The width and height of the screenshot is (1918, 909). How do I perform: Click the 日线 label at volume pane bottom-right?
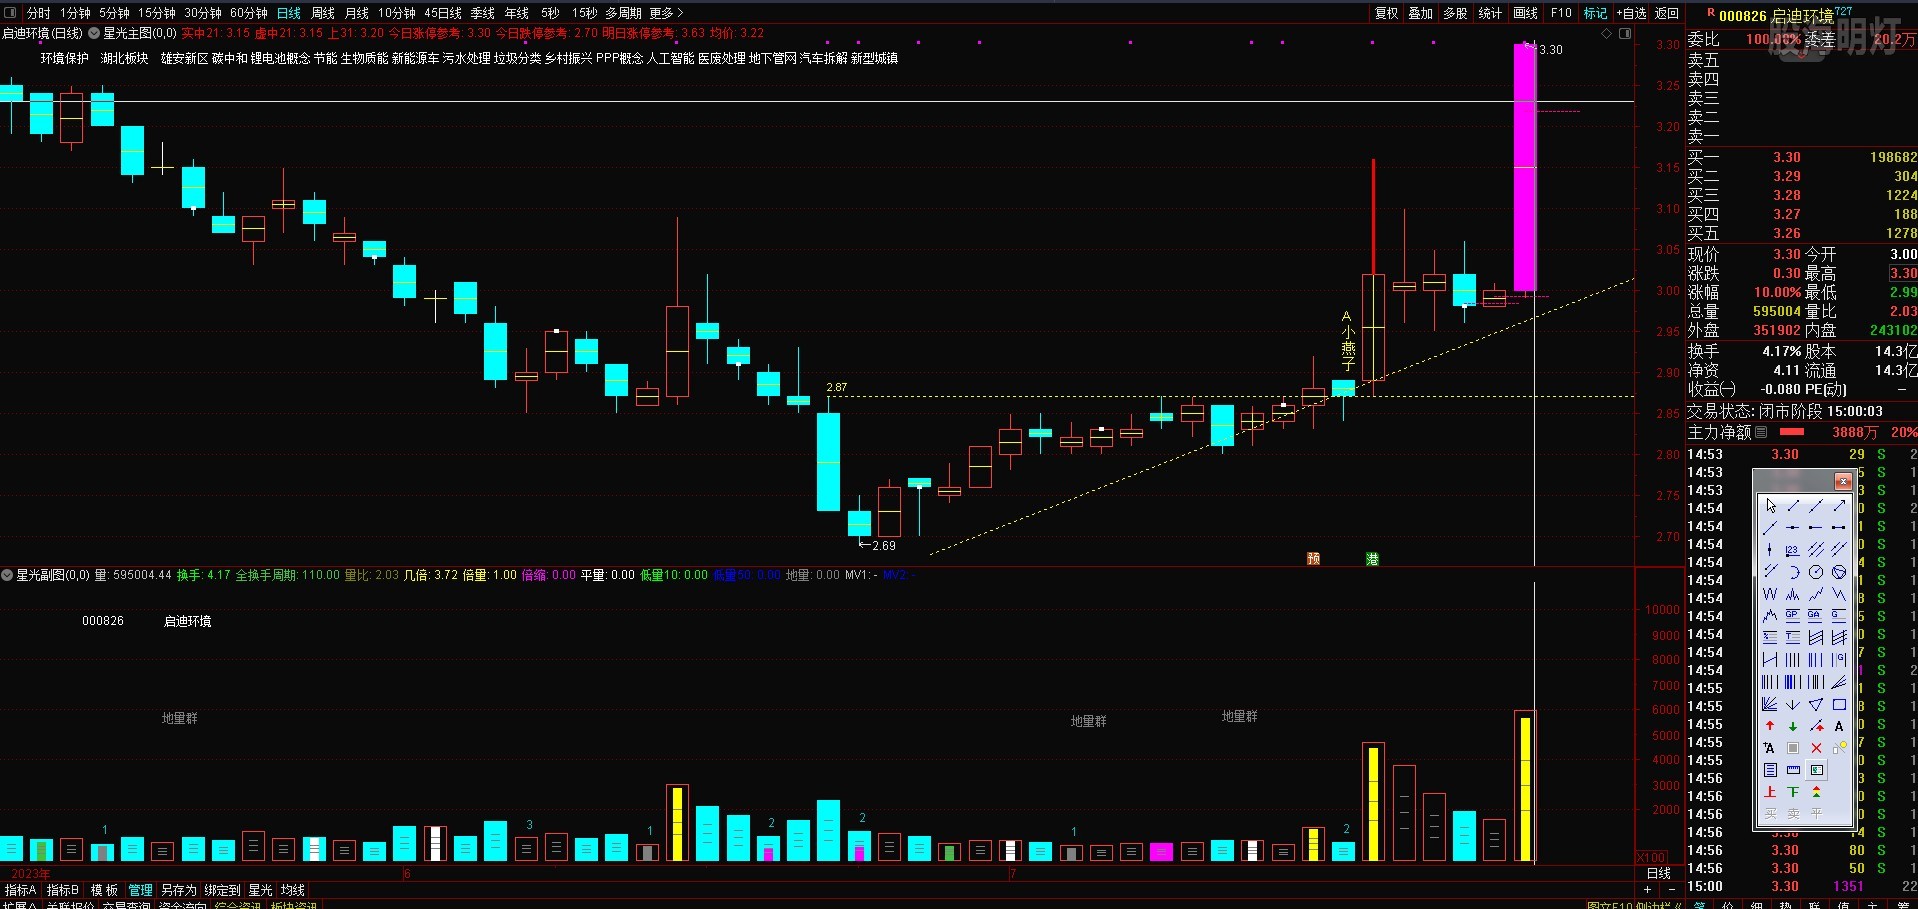1658,873
